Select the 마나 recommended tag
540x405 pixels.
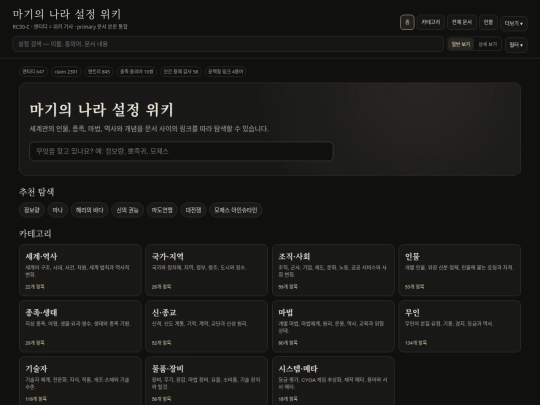tap(58, 210)
